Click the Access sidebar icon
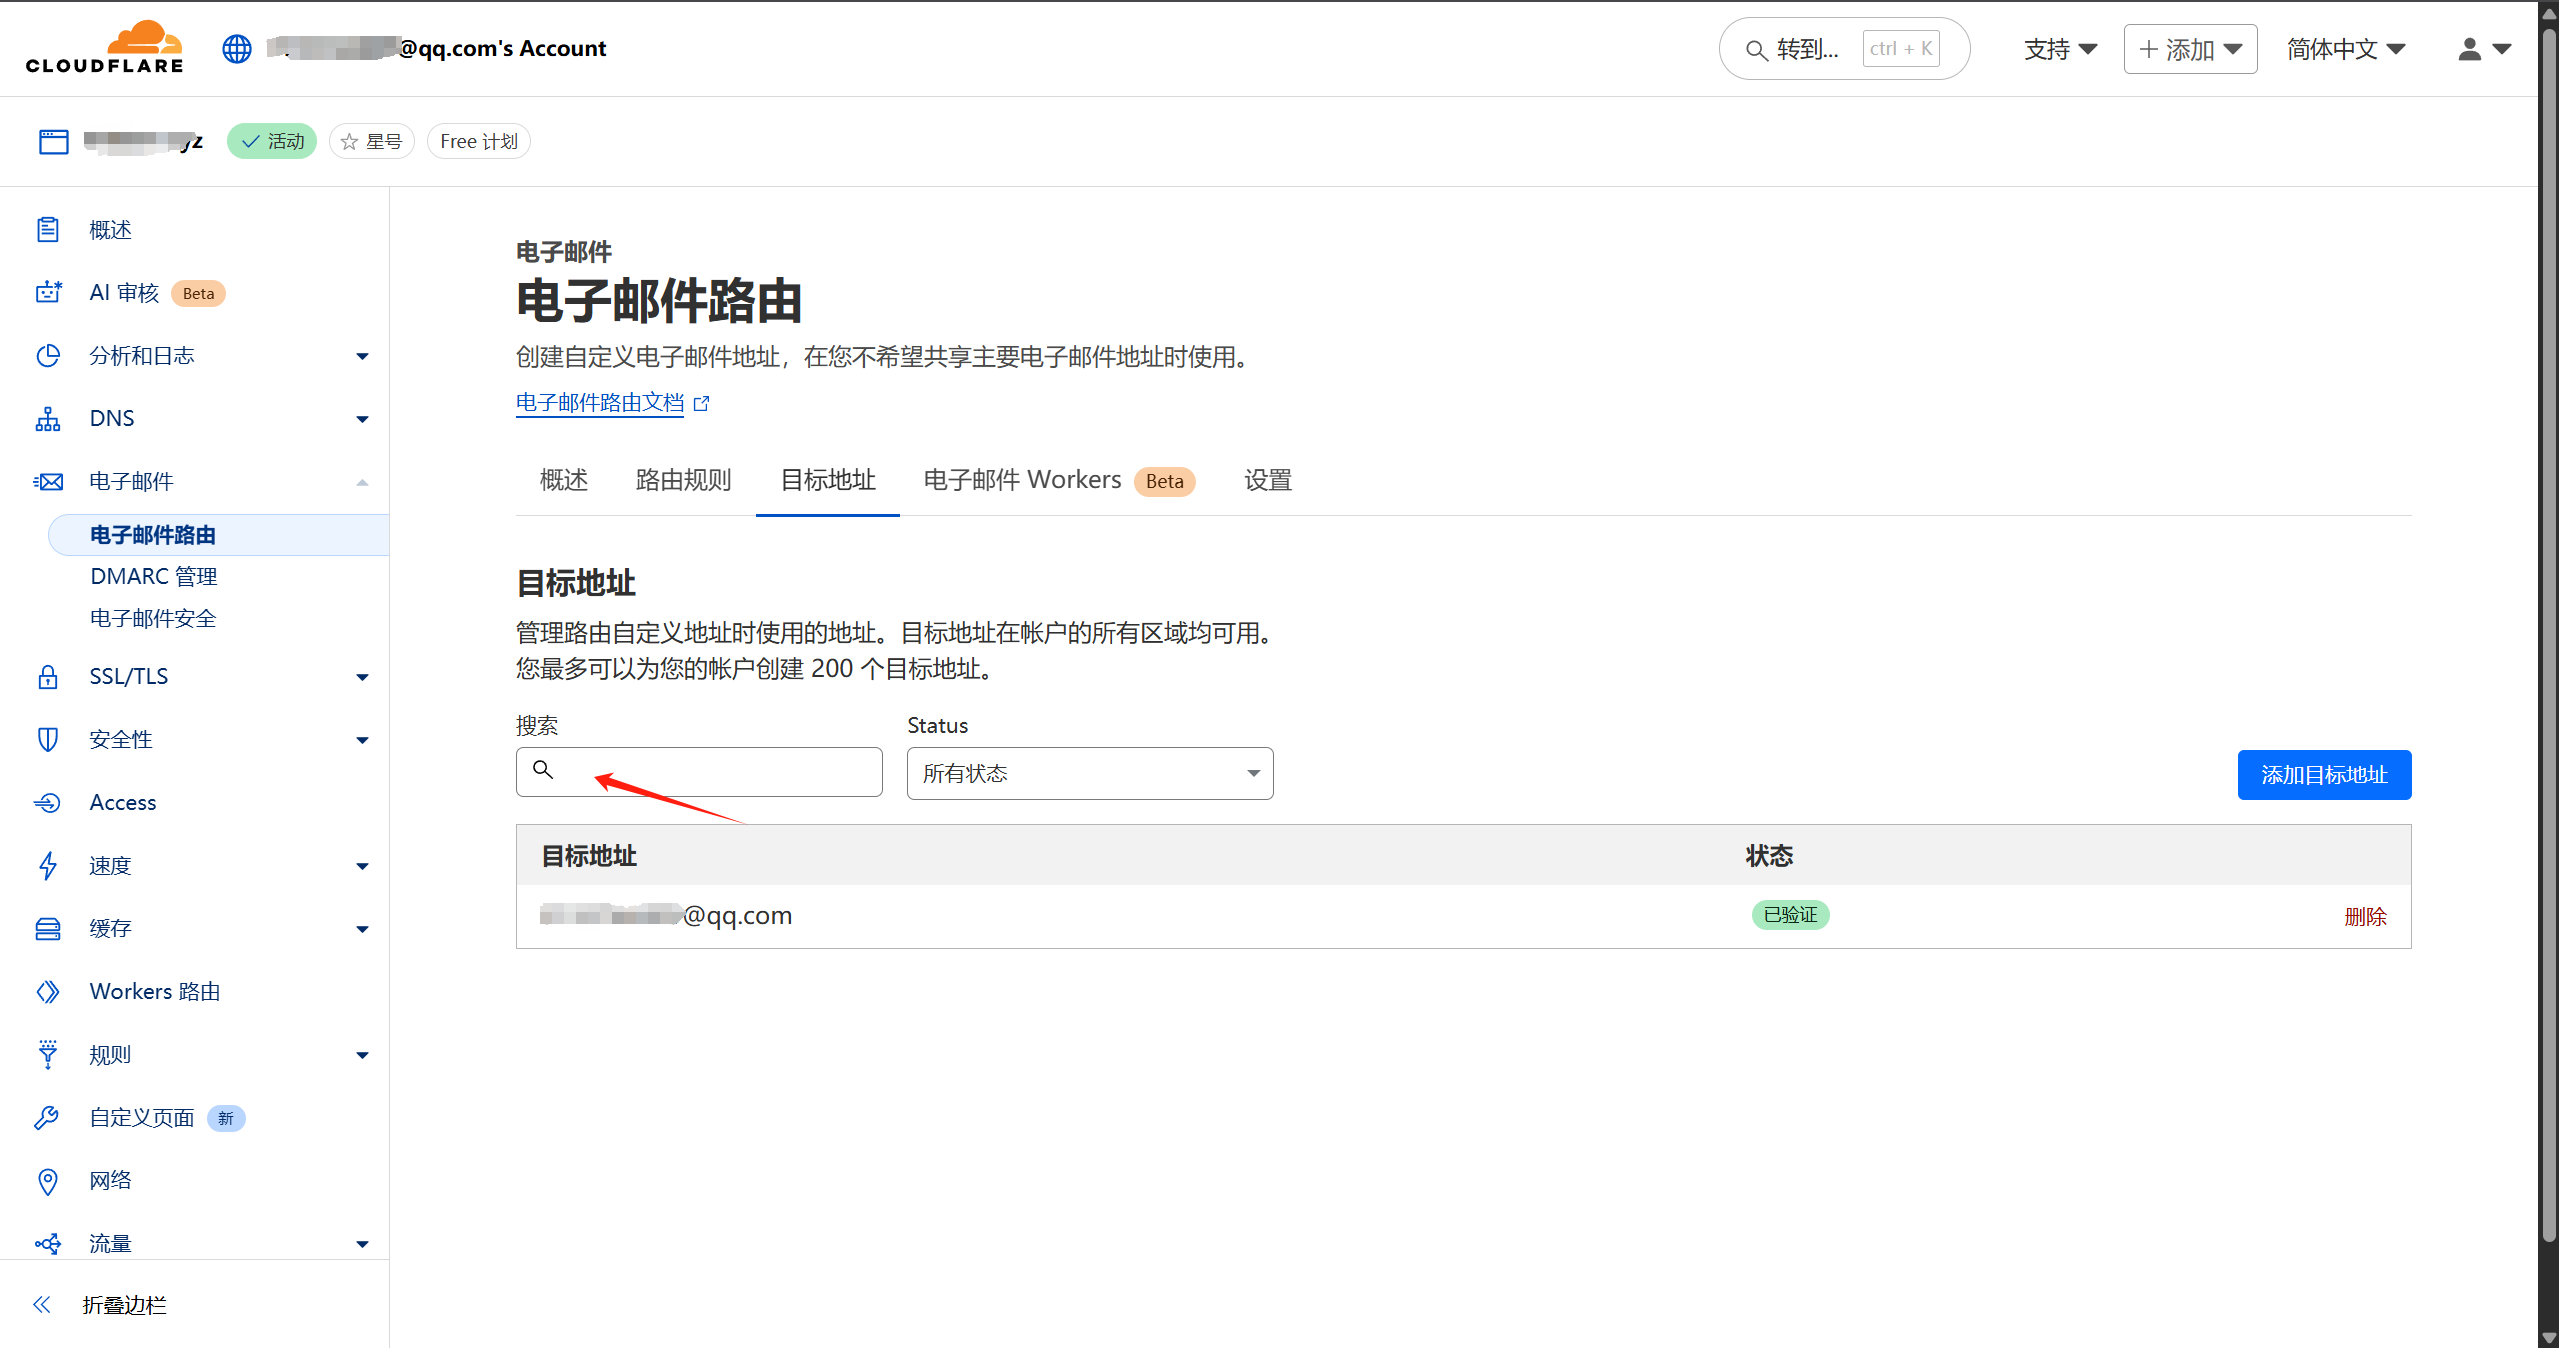Viewport: 2559px width, 1348px height. [x=48, y=803]
